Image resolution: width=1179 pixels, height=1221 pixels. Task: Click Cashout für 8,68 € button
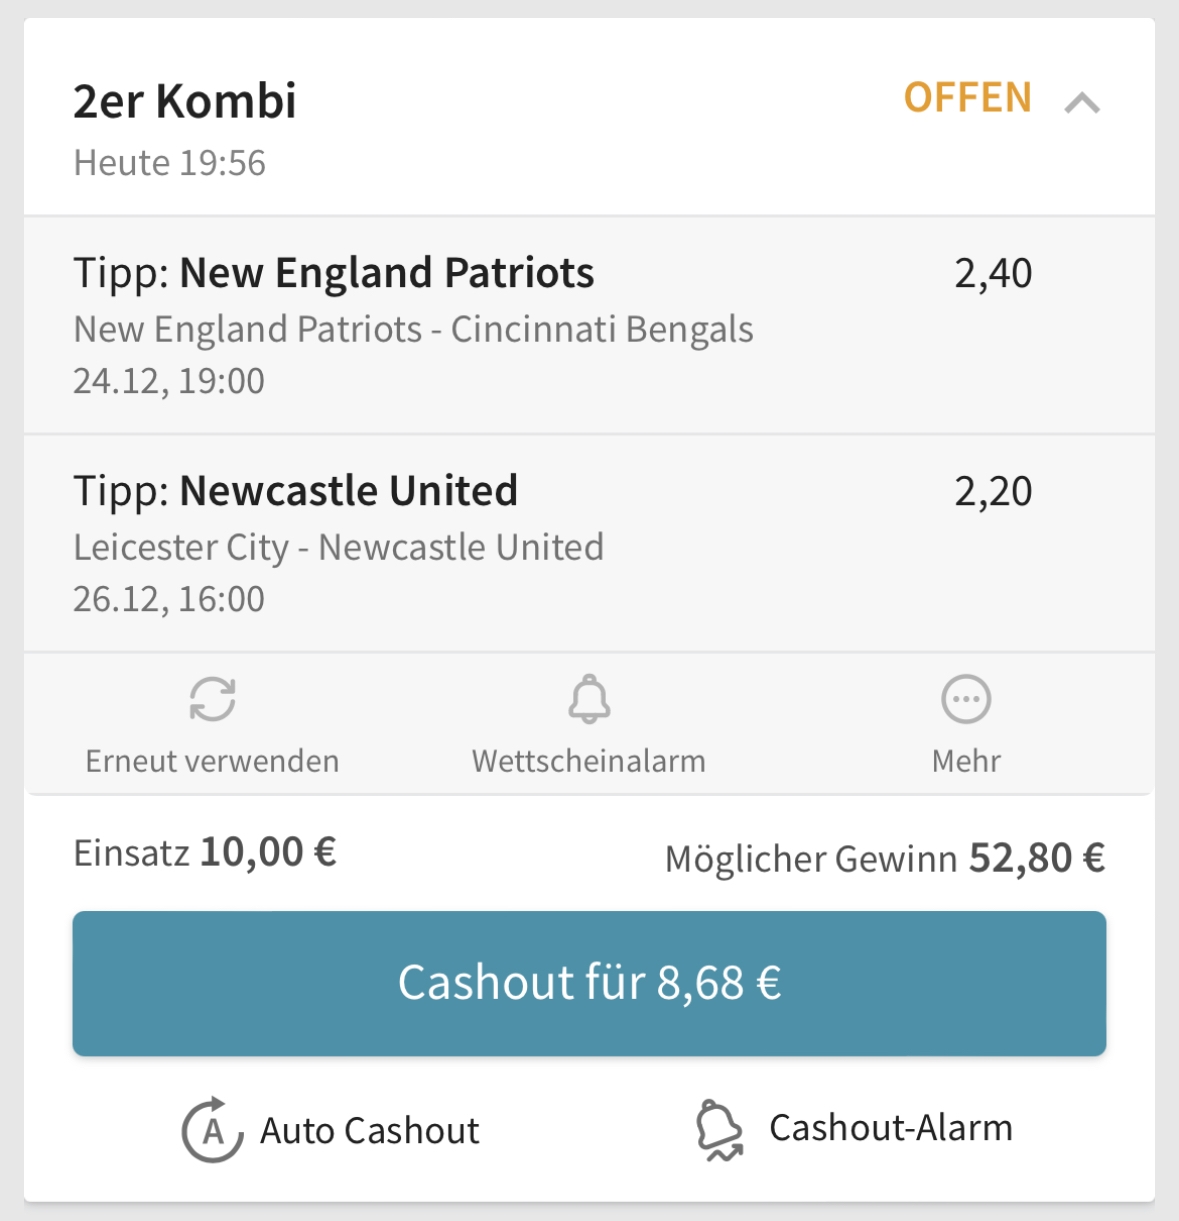click(x=589, y=983)
